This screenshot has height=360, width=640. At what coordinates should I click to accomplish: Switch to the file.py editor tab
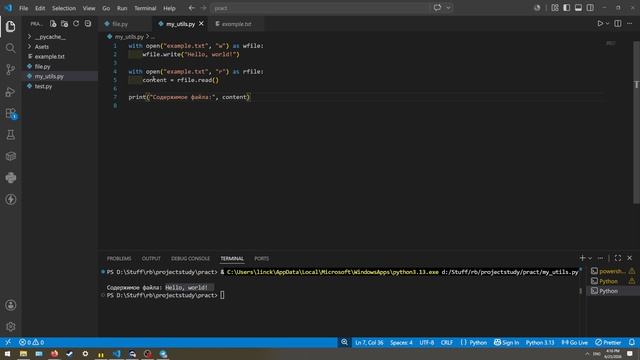(125, 24)
